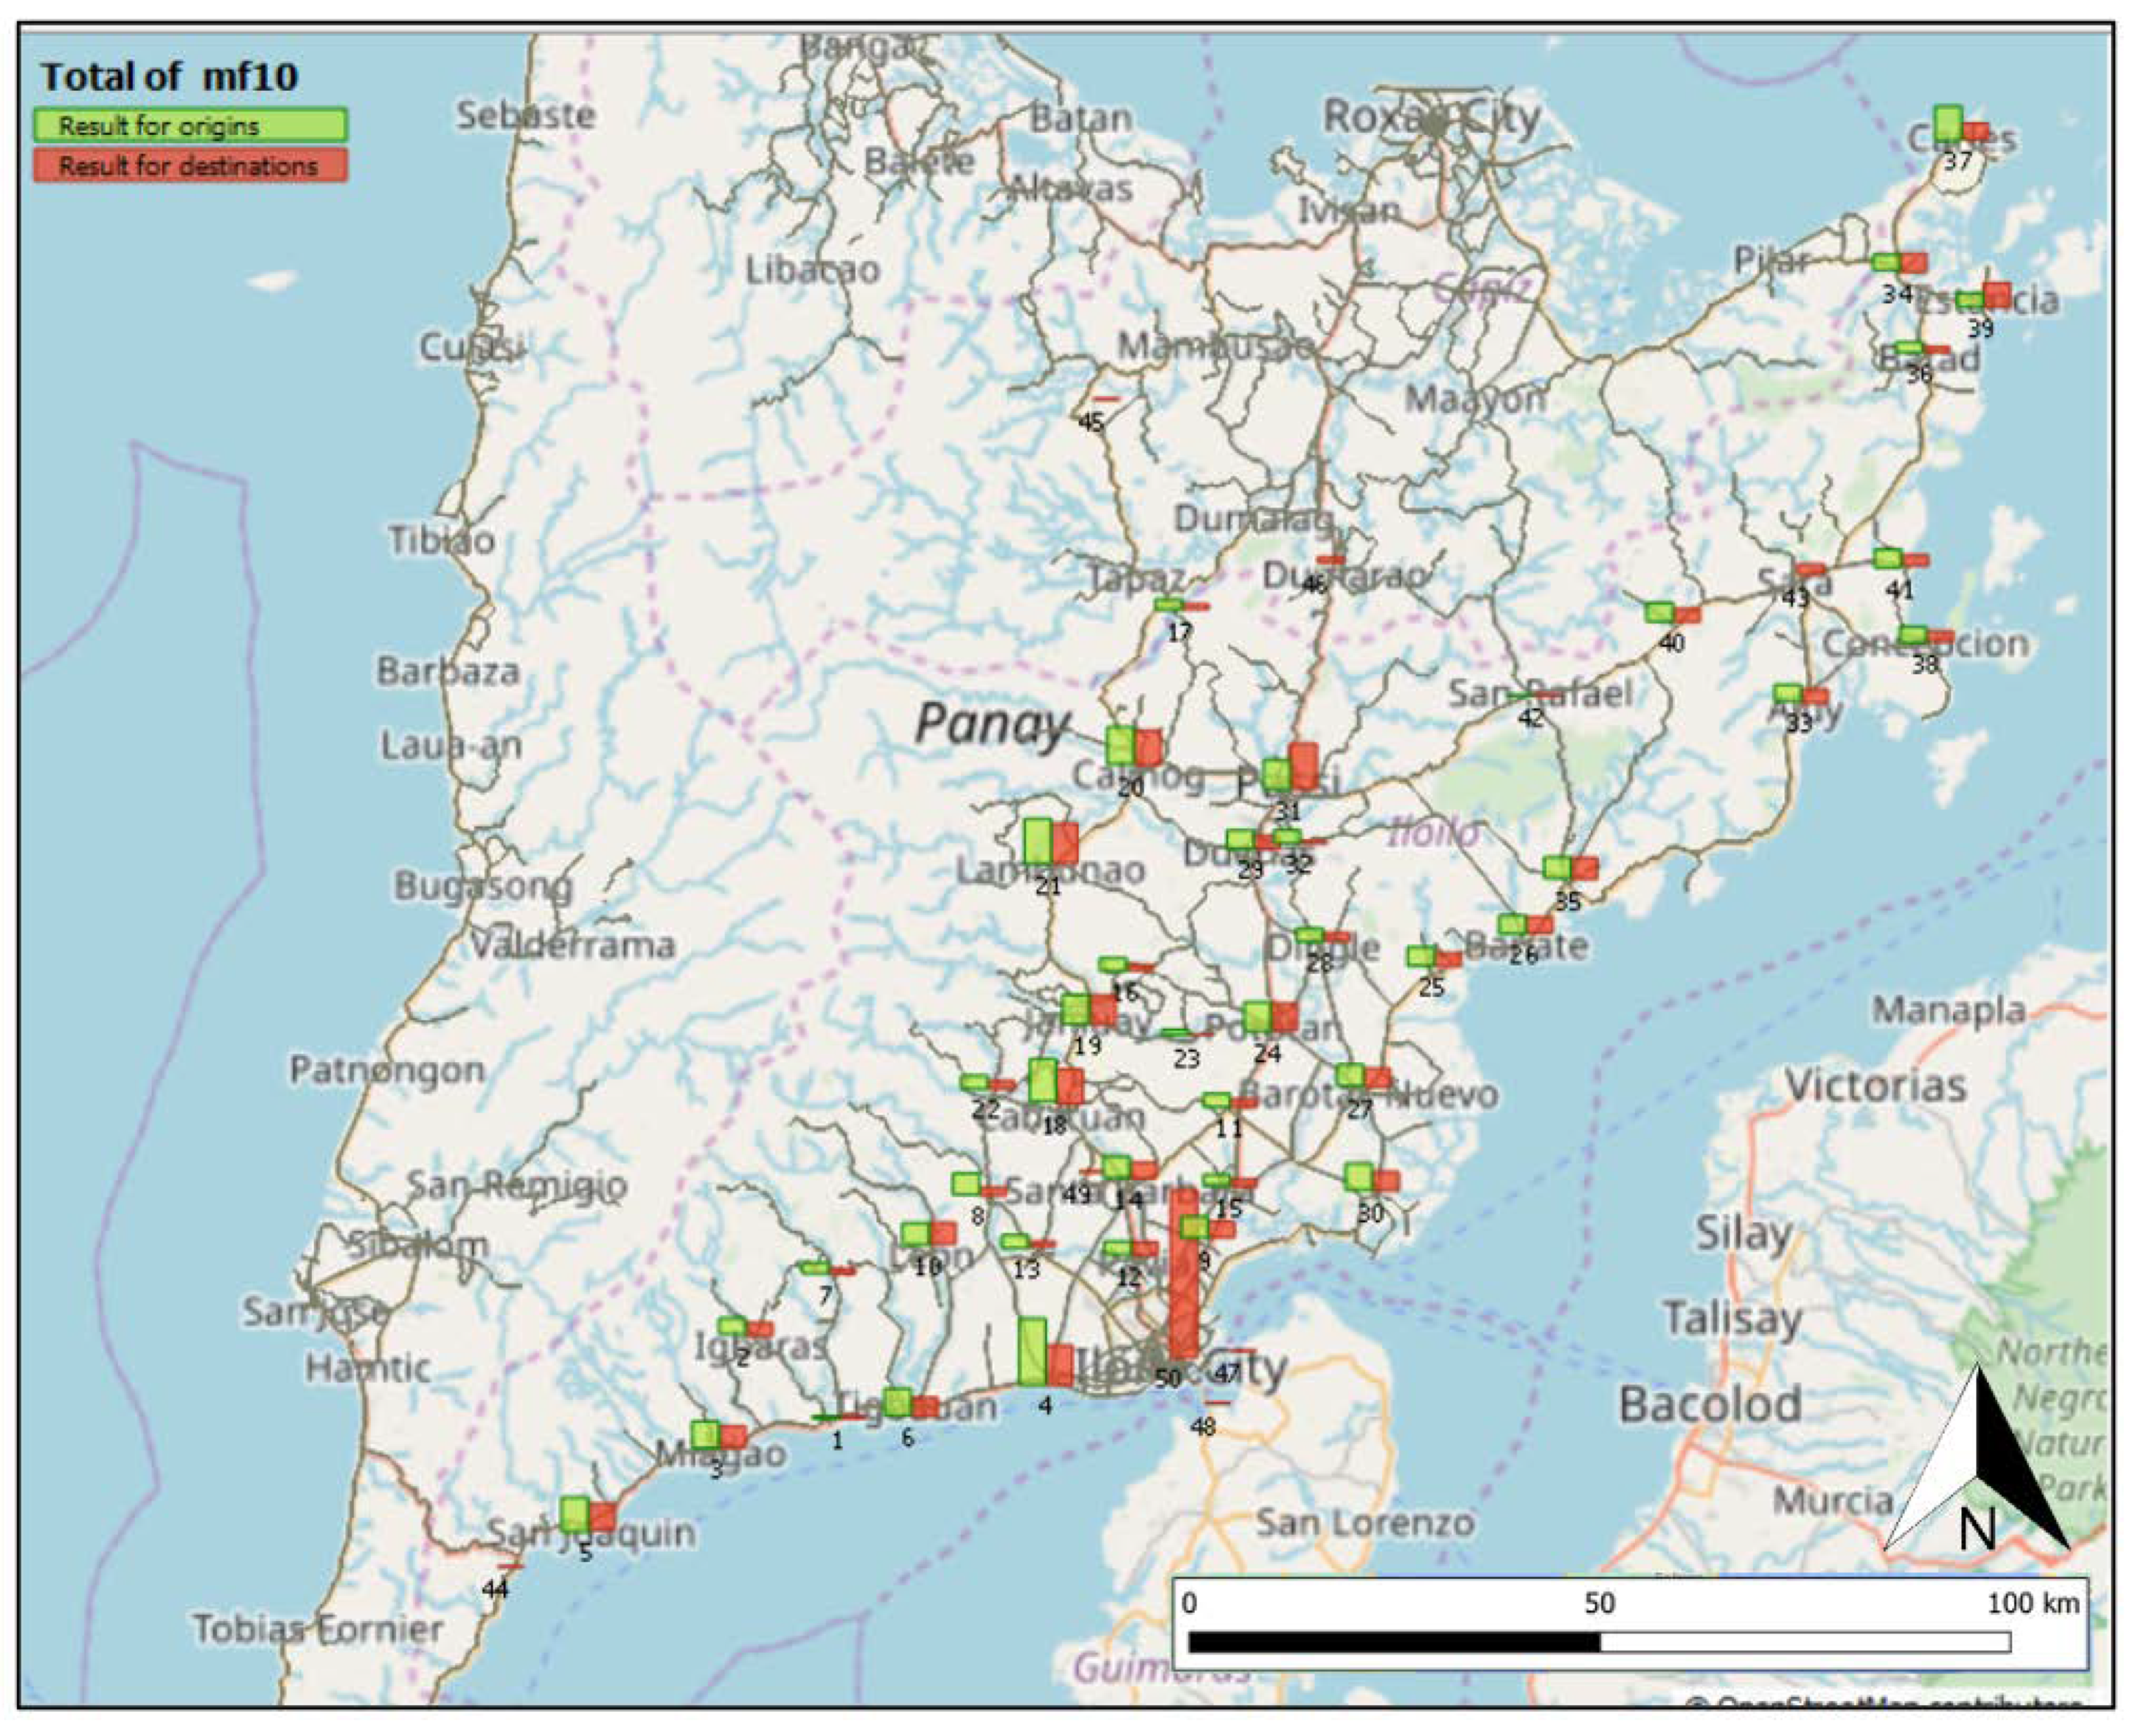Screen dimensions: 2130x1736
Task: Click the bar marker at zone 20 near Calinog
Action: [1134, 747]
